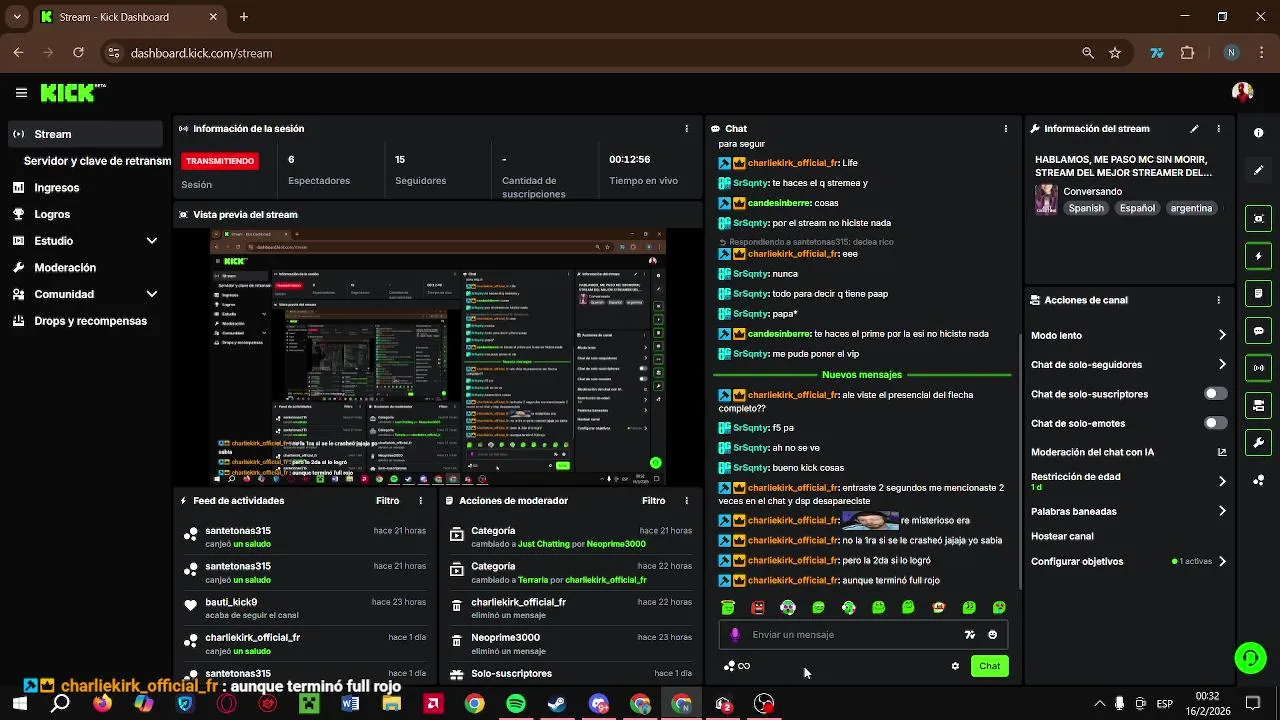Open Steam from taskbar
The width and height of the screenshot is (1280, 720).
[x=557, y=704]
